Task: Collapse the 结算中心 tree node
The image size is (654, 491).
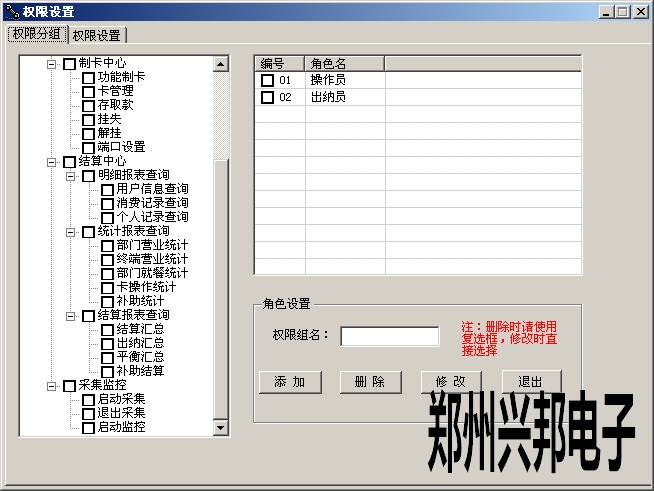Action: pos(51,162)
